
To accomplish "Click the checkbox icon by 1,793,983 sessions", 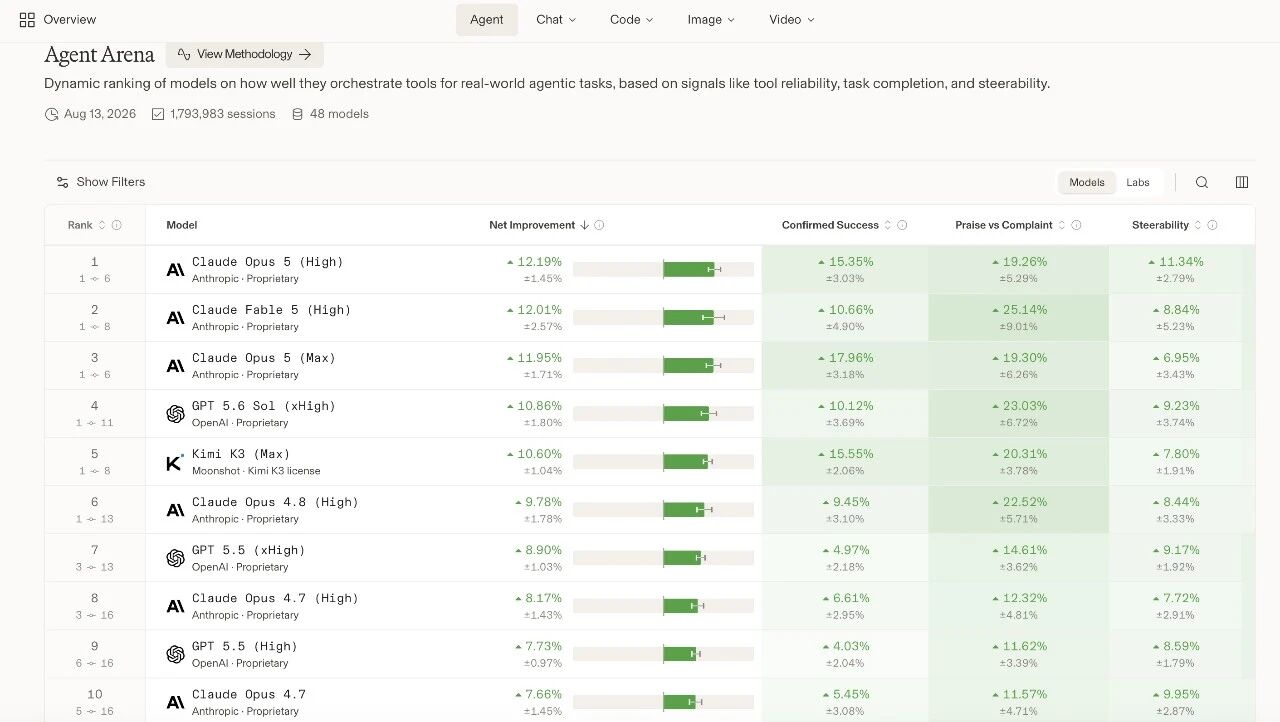I will pyautogui.click(x=158, y=115).
